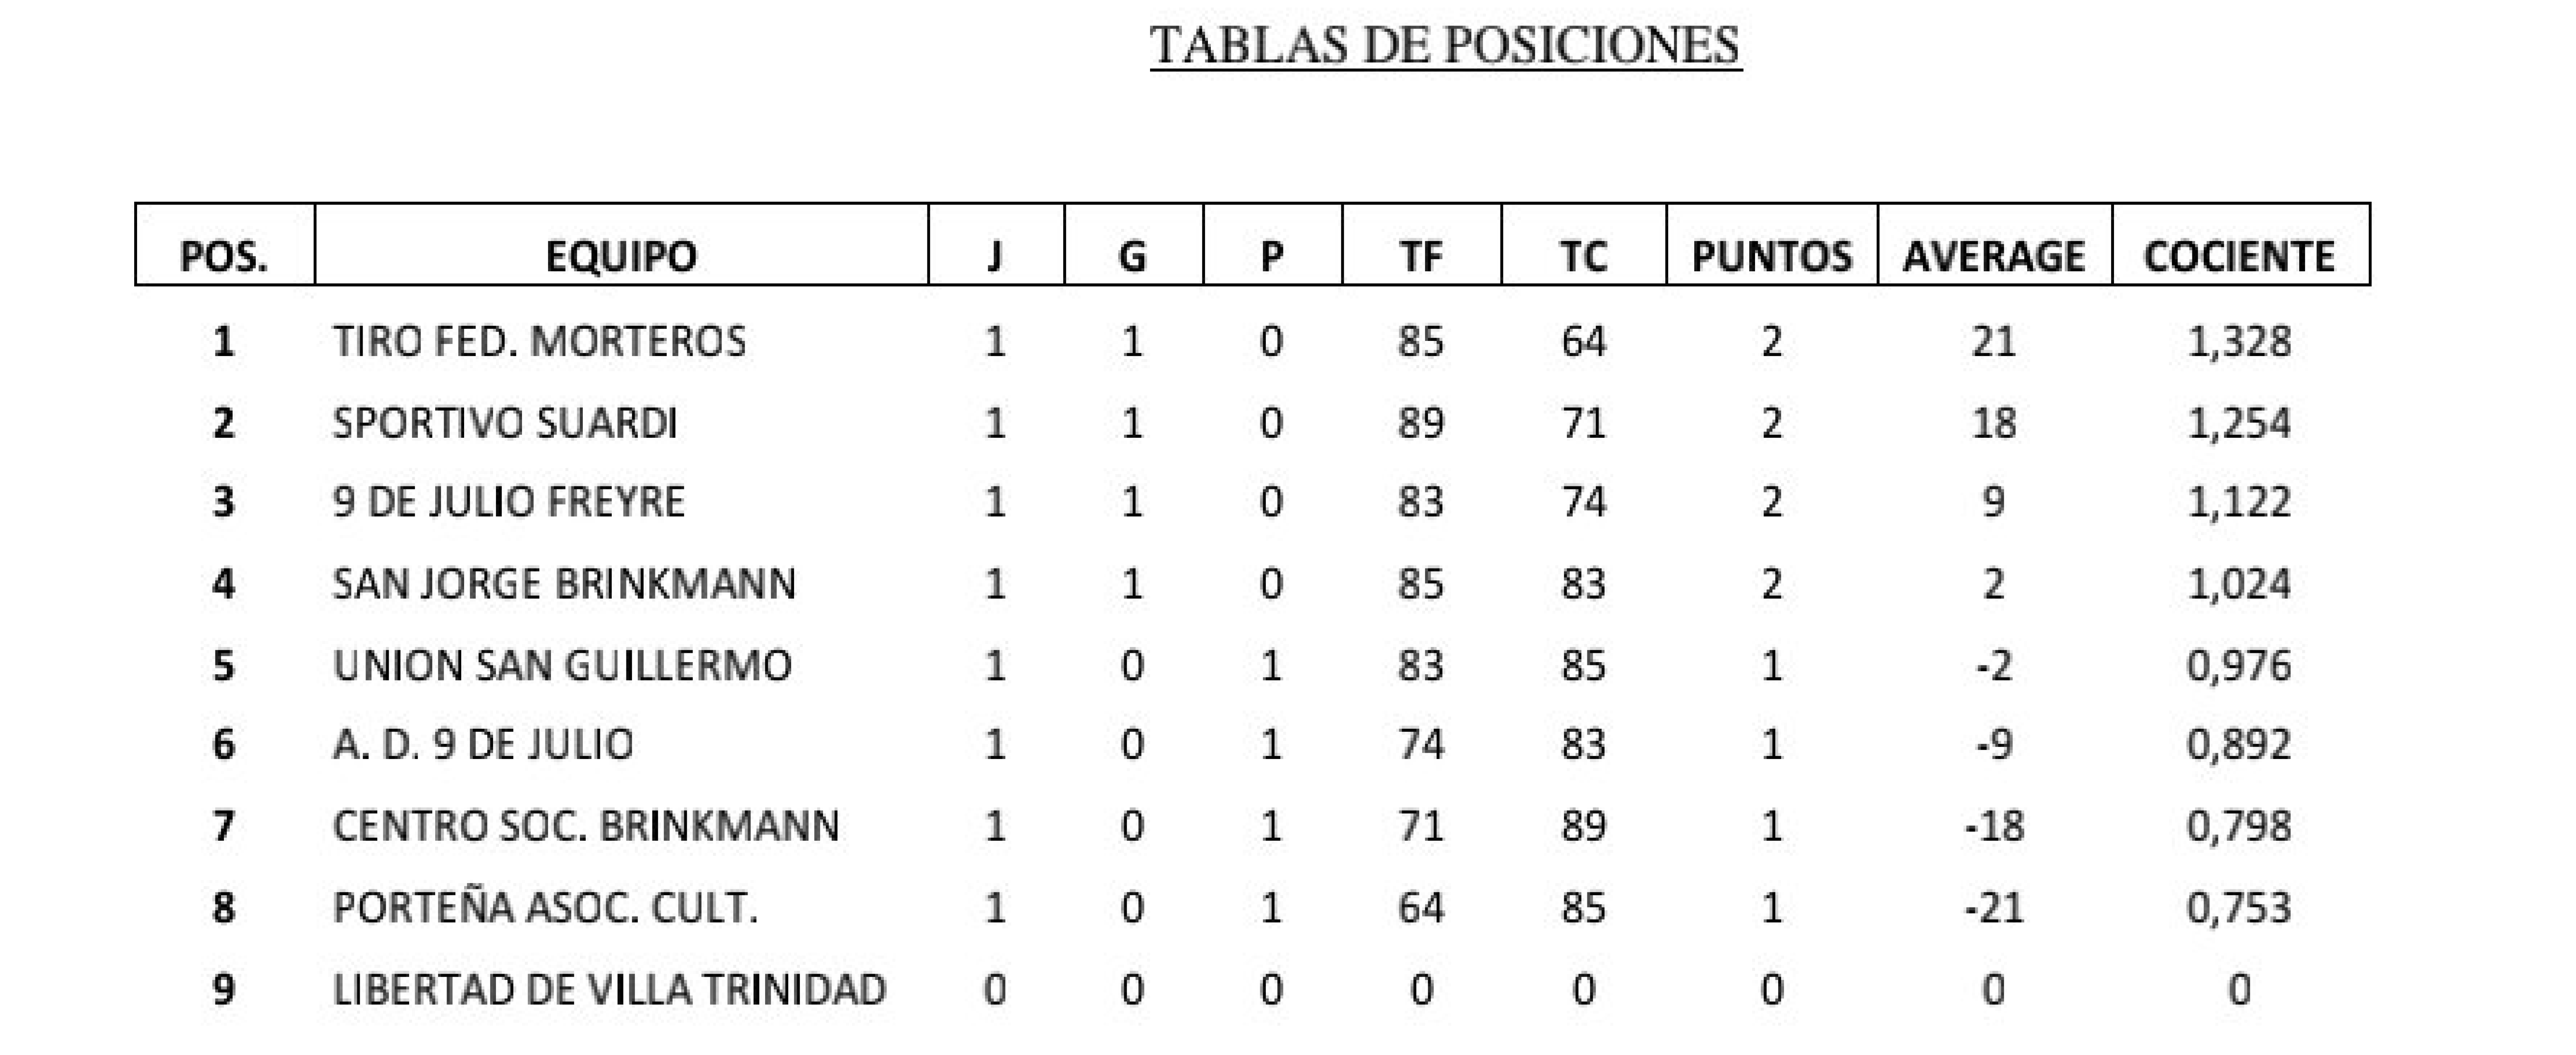Select team UNION SAN GUILLERMO

pos(562,666)
